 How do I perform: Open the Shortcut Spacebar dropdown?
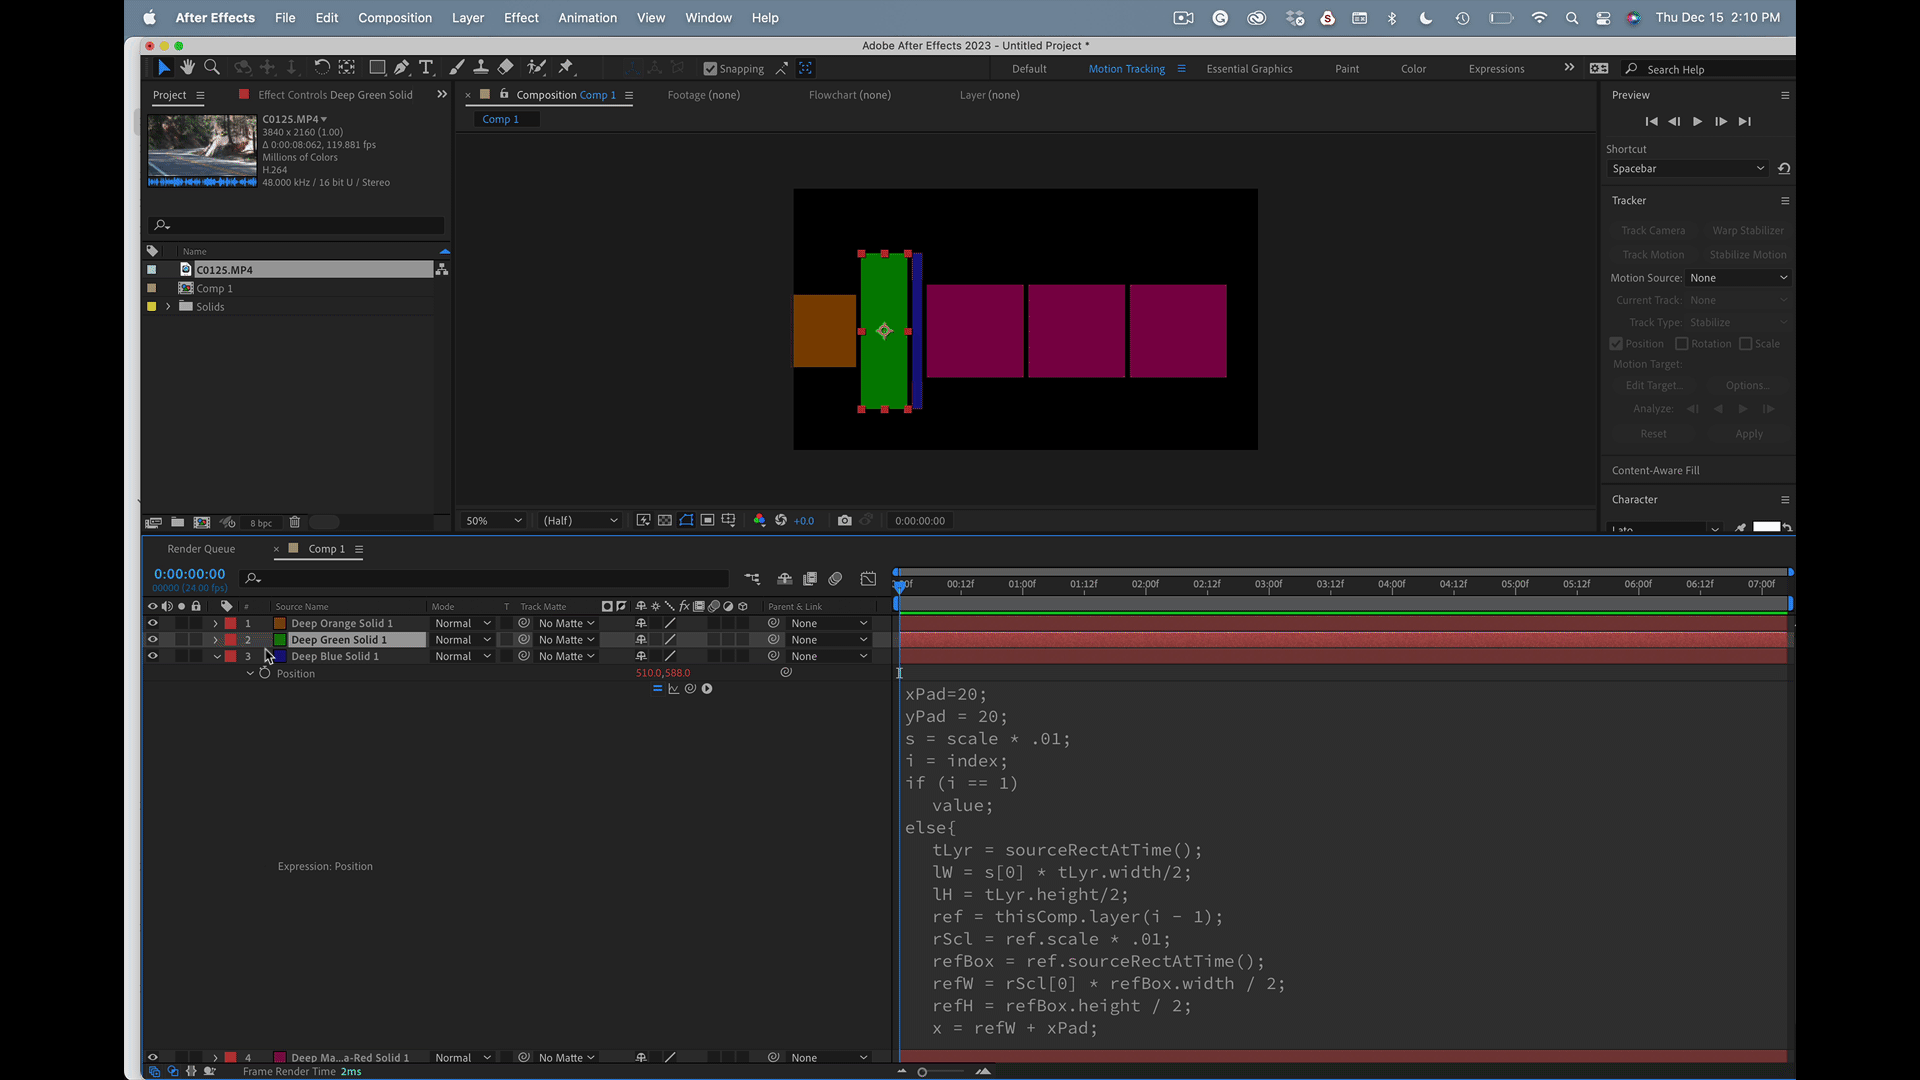[1687, 169]
